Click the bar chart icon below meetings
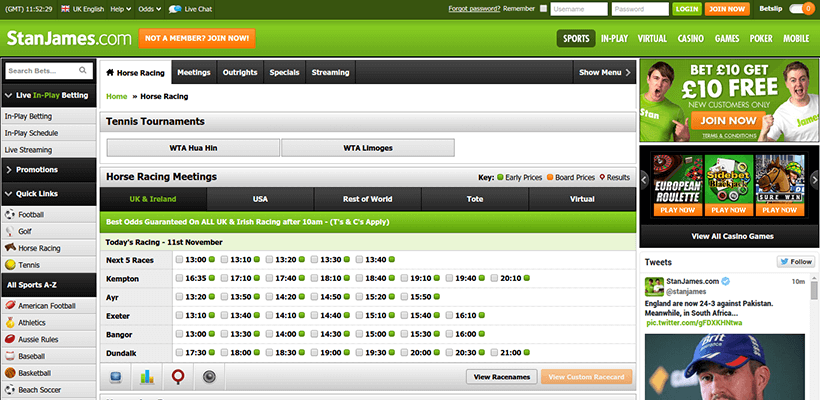 (x=147, y=376)
